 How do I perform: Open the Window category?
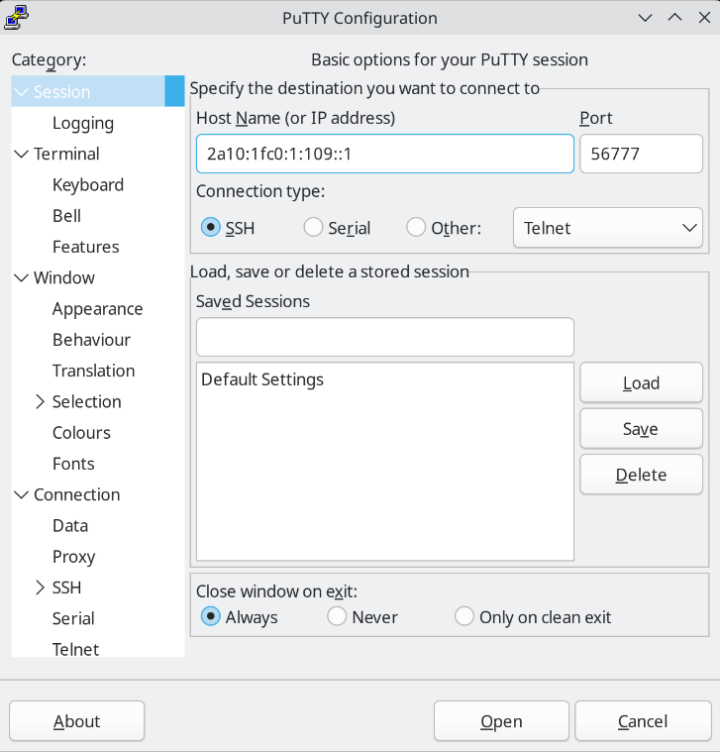pos(64,278)
